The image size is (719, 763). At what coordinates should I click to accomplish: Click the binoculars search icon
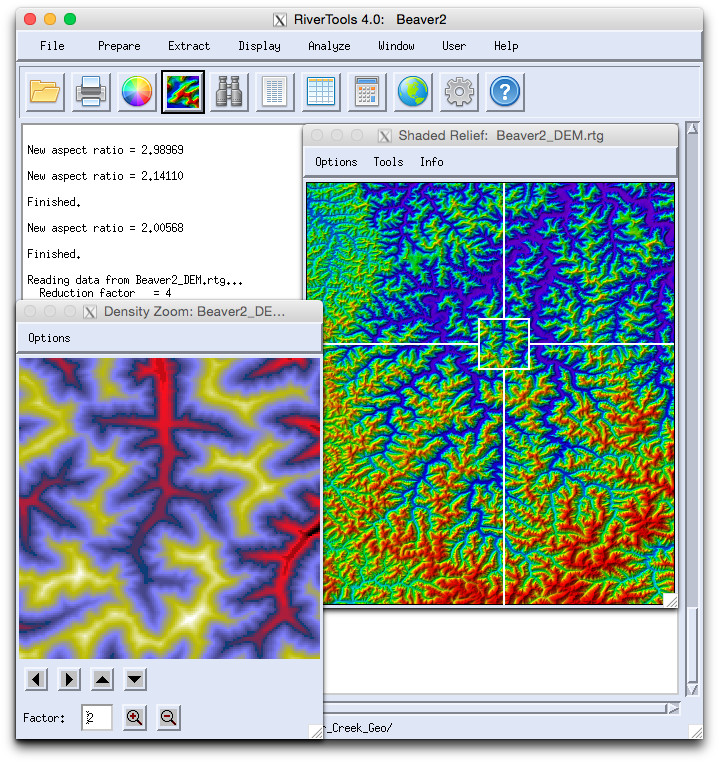click(229, 93)
